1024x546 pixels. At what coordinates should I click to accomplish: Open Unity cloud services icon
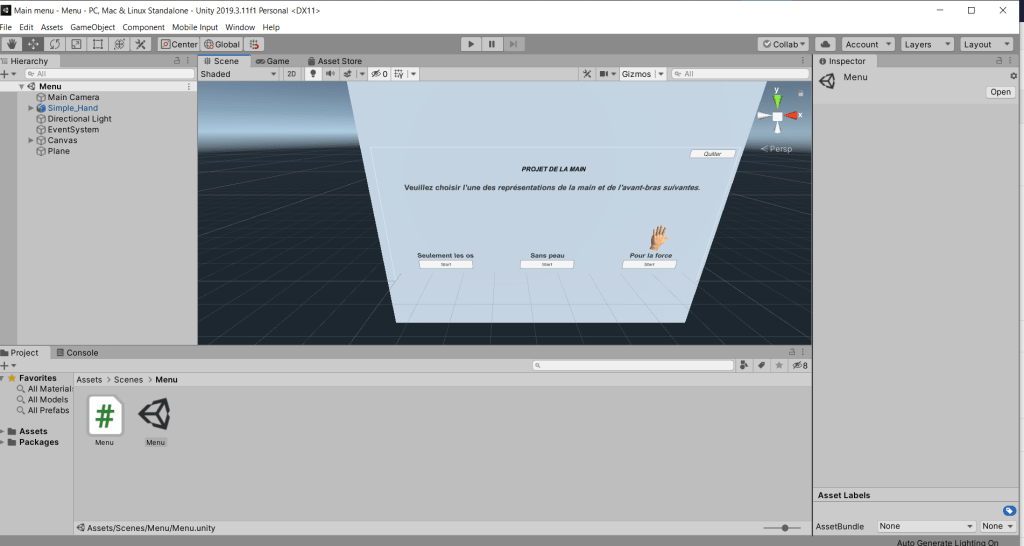click(x=825, y=44)
